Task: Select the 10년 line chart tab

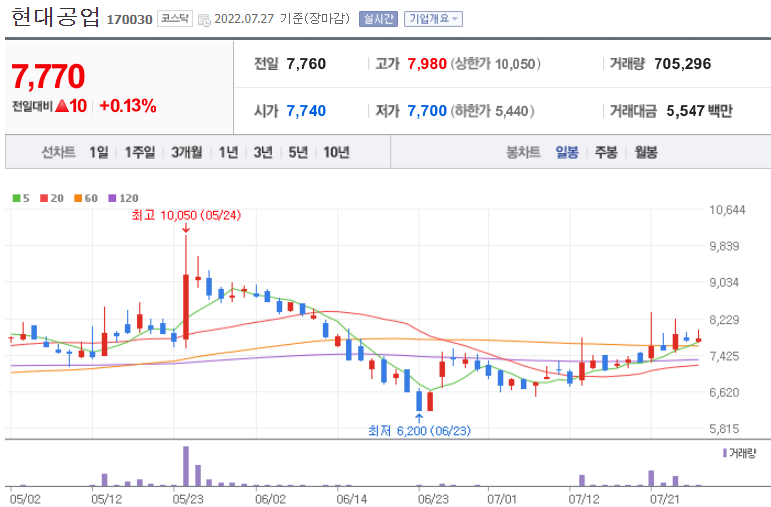Action: tap(336, 152)
